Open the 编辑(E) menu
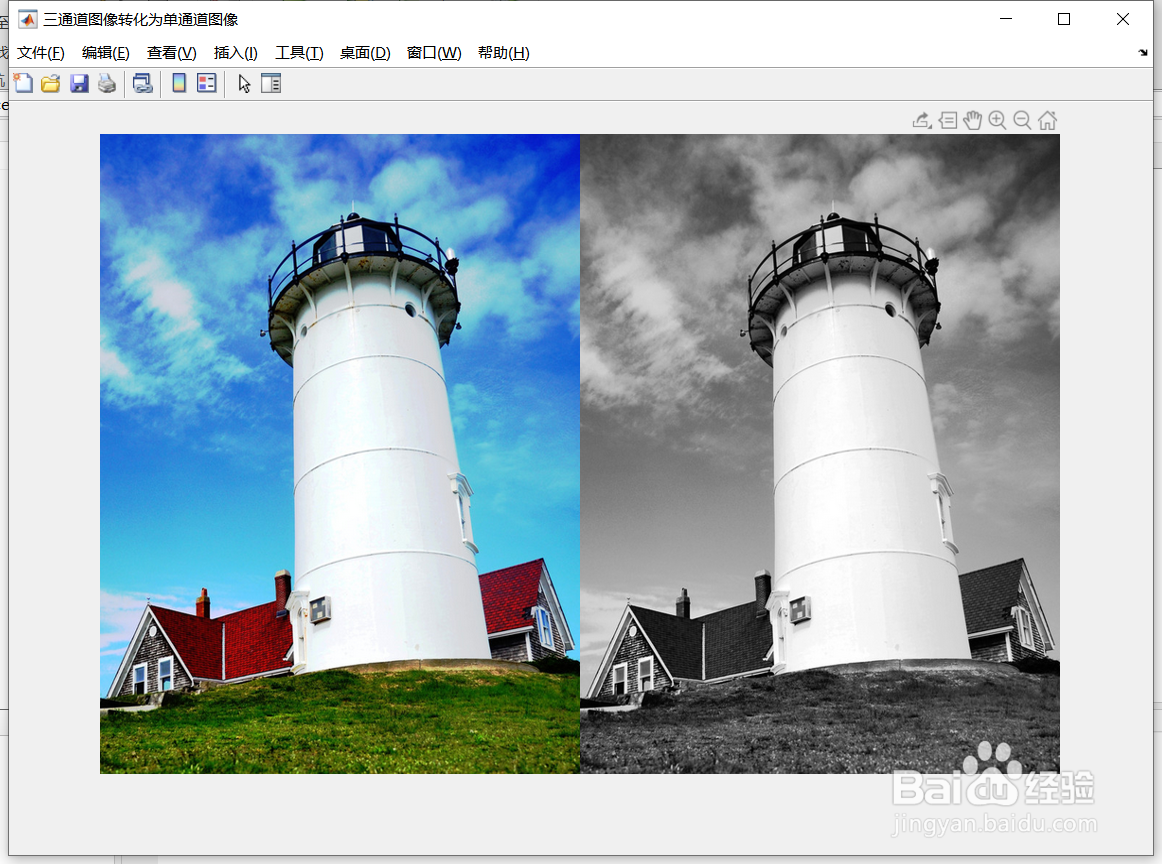This screenshot has width=1162, height=864. click(x=105, y=53)
